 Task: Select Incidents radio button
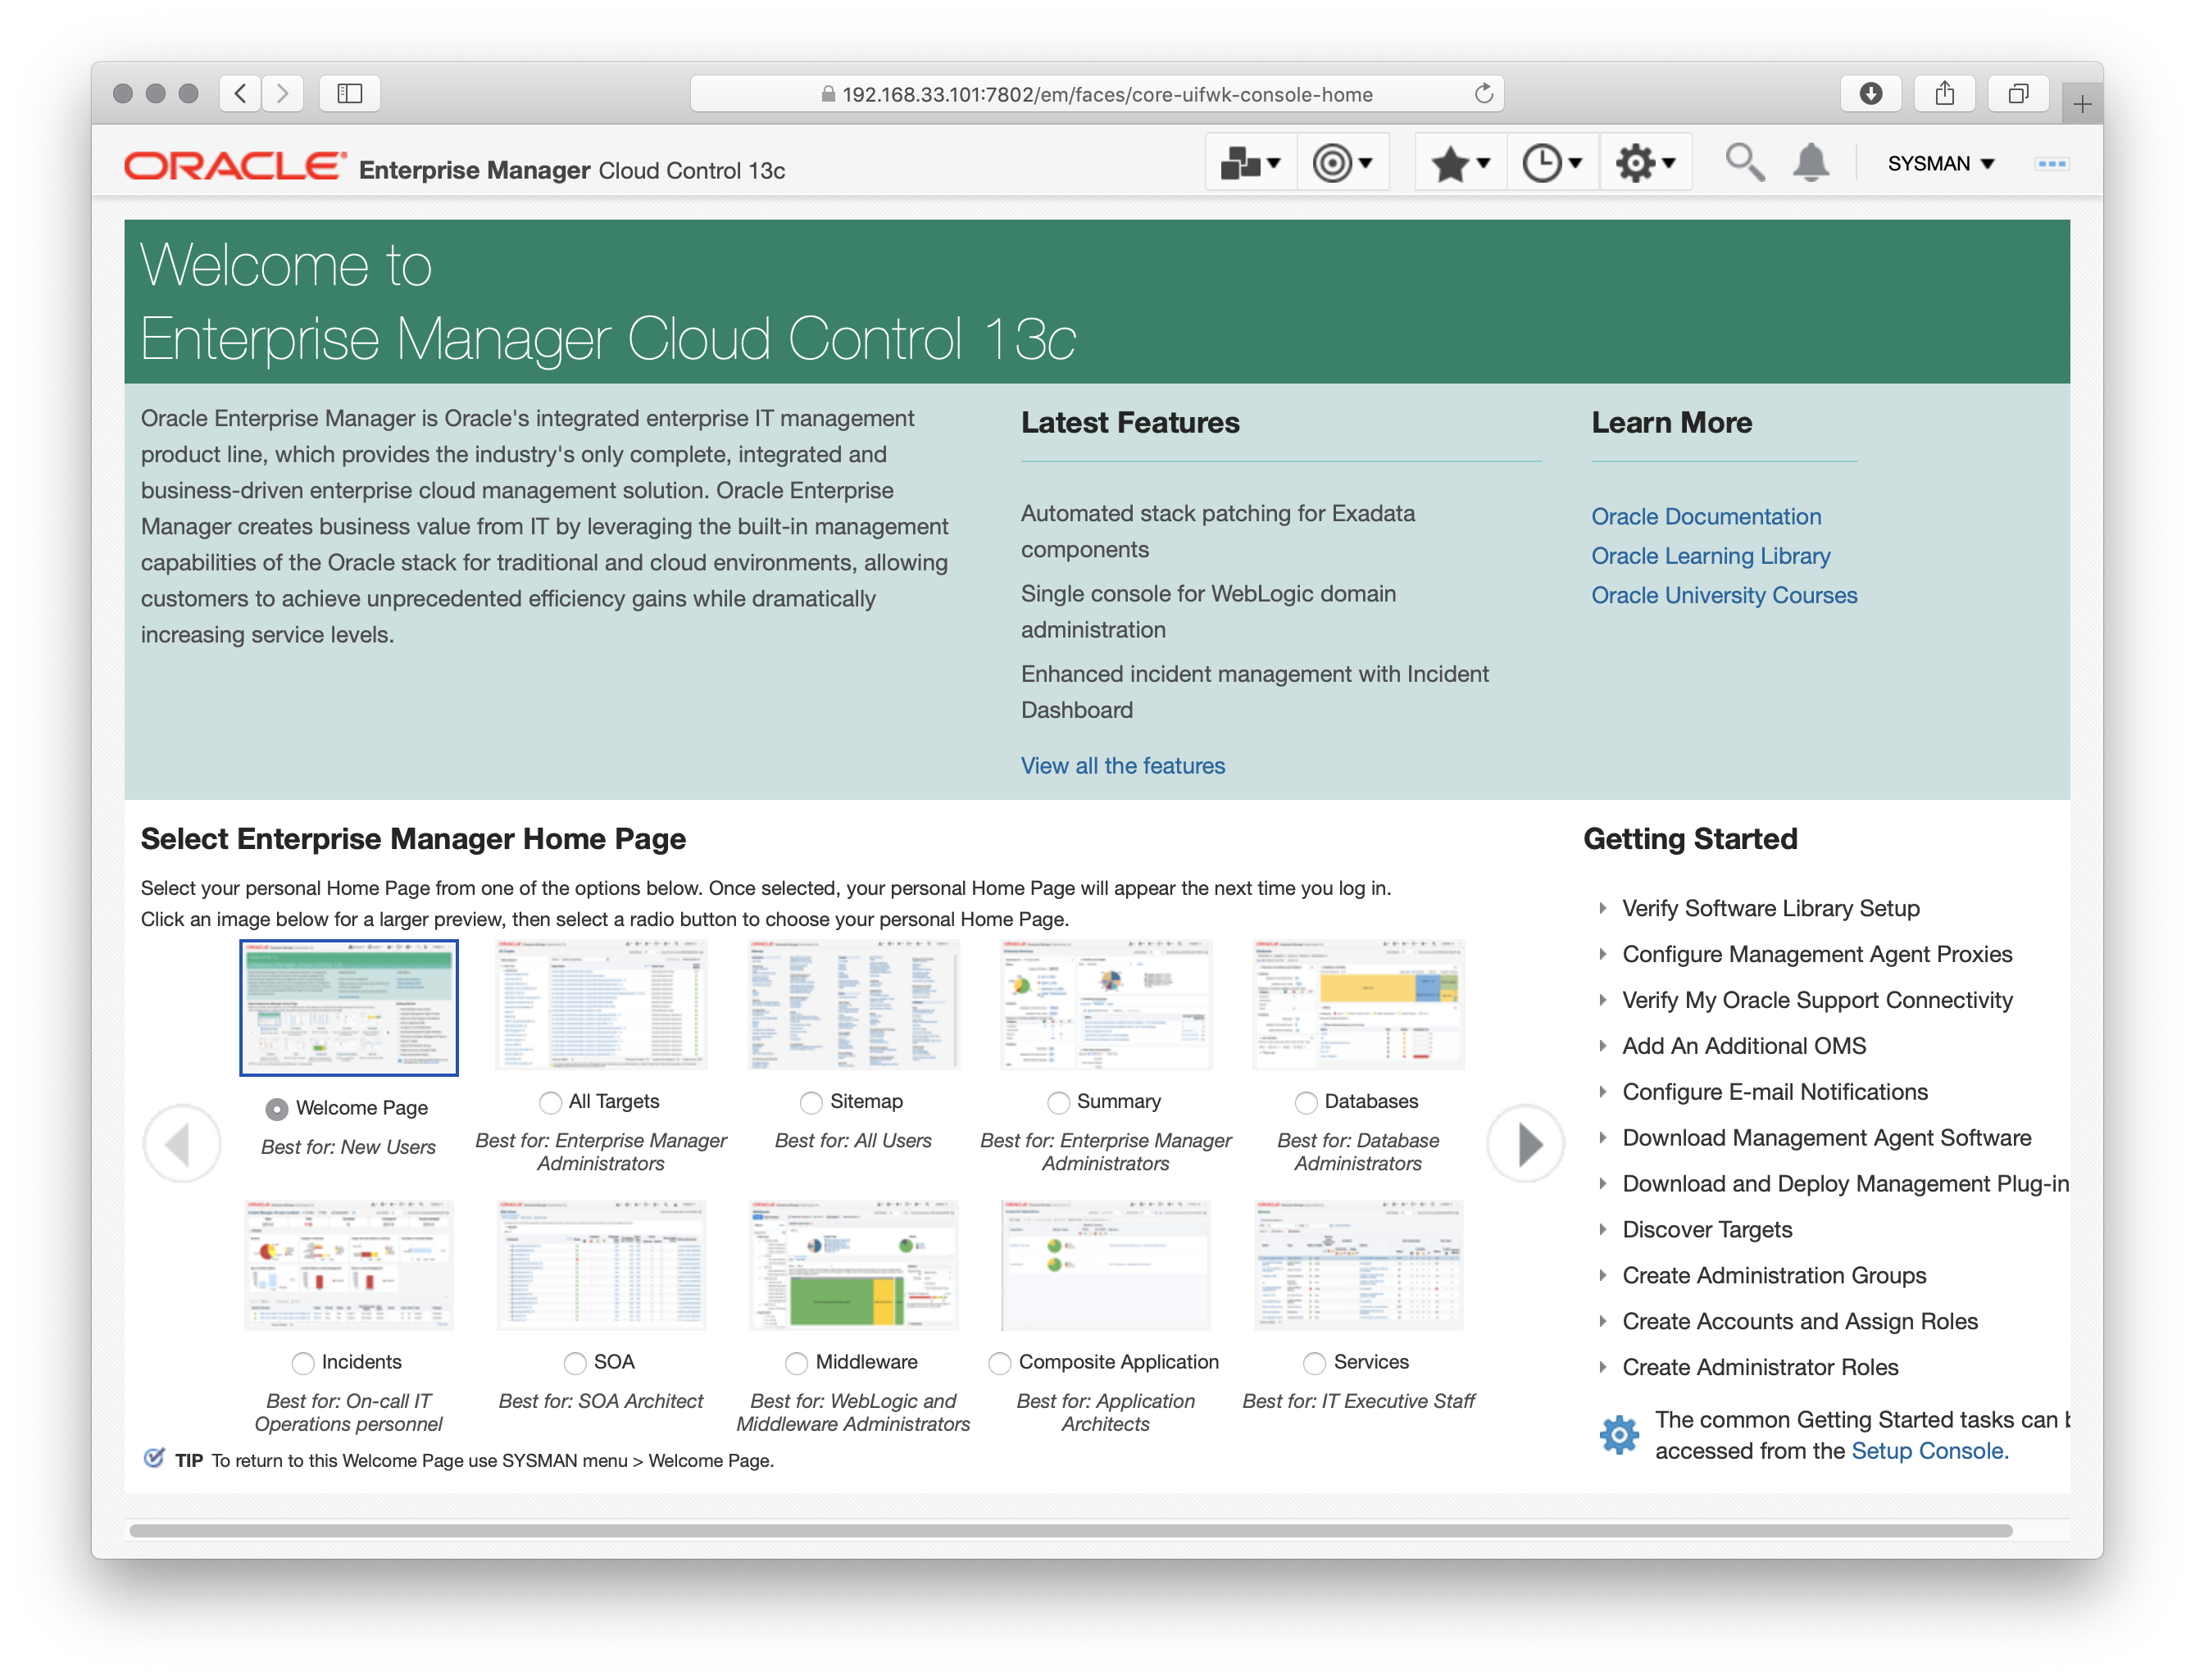coord(303,1363)
